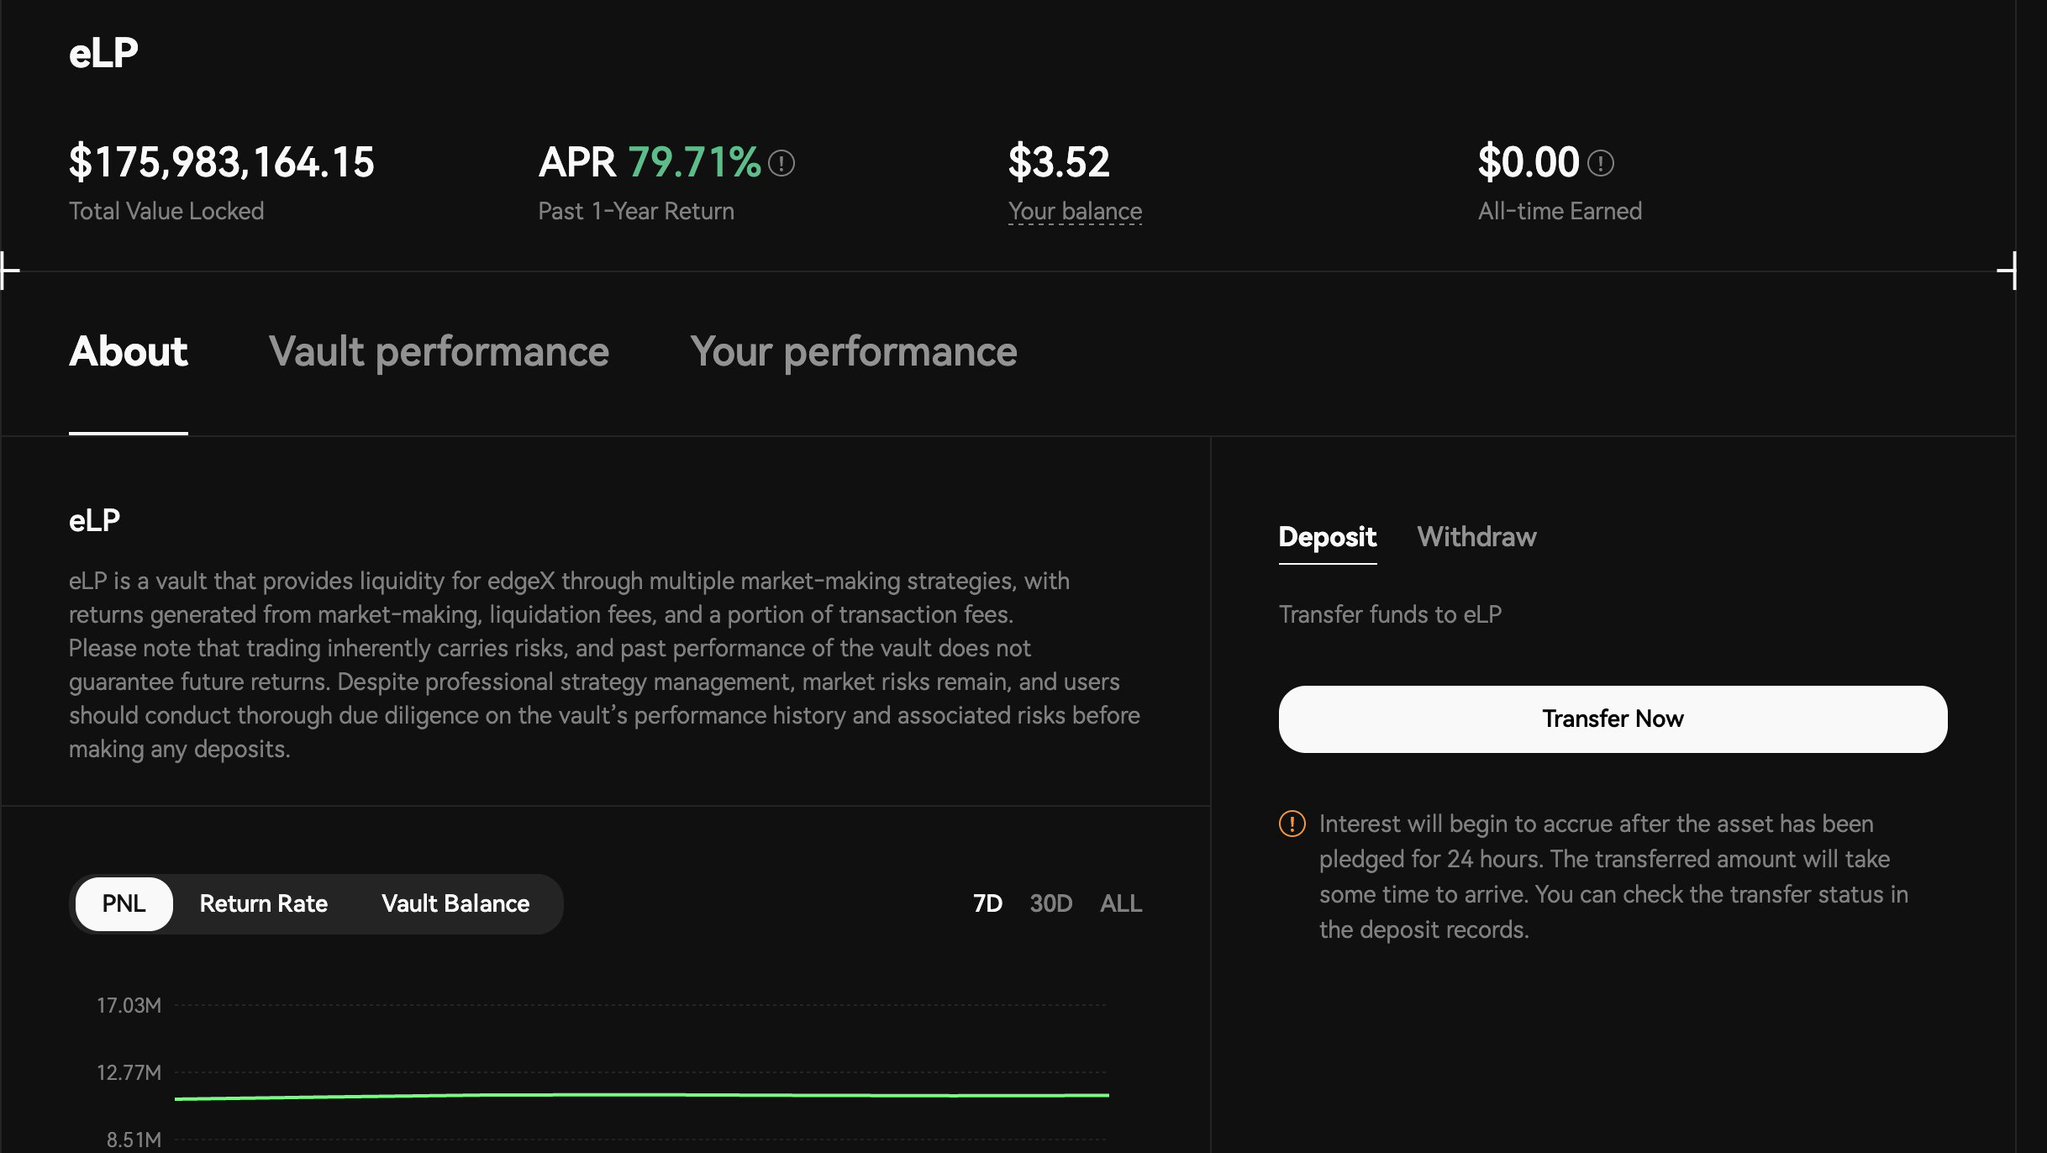Click the $3.52 balance amount
The height and width of the screenshot is (1153, 2047).
click(x=1058, y=162)
